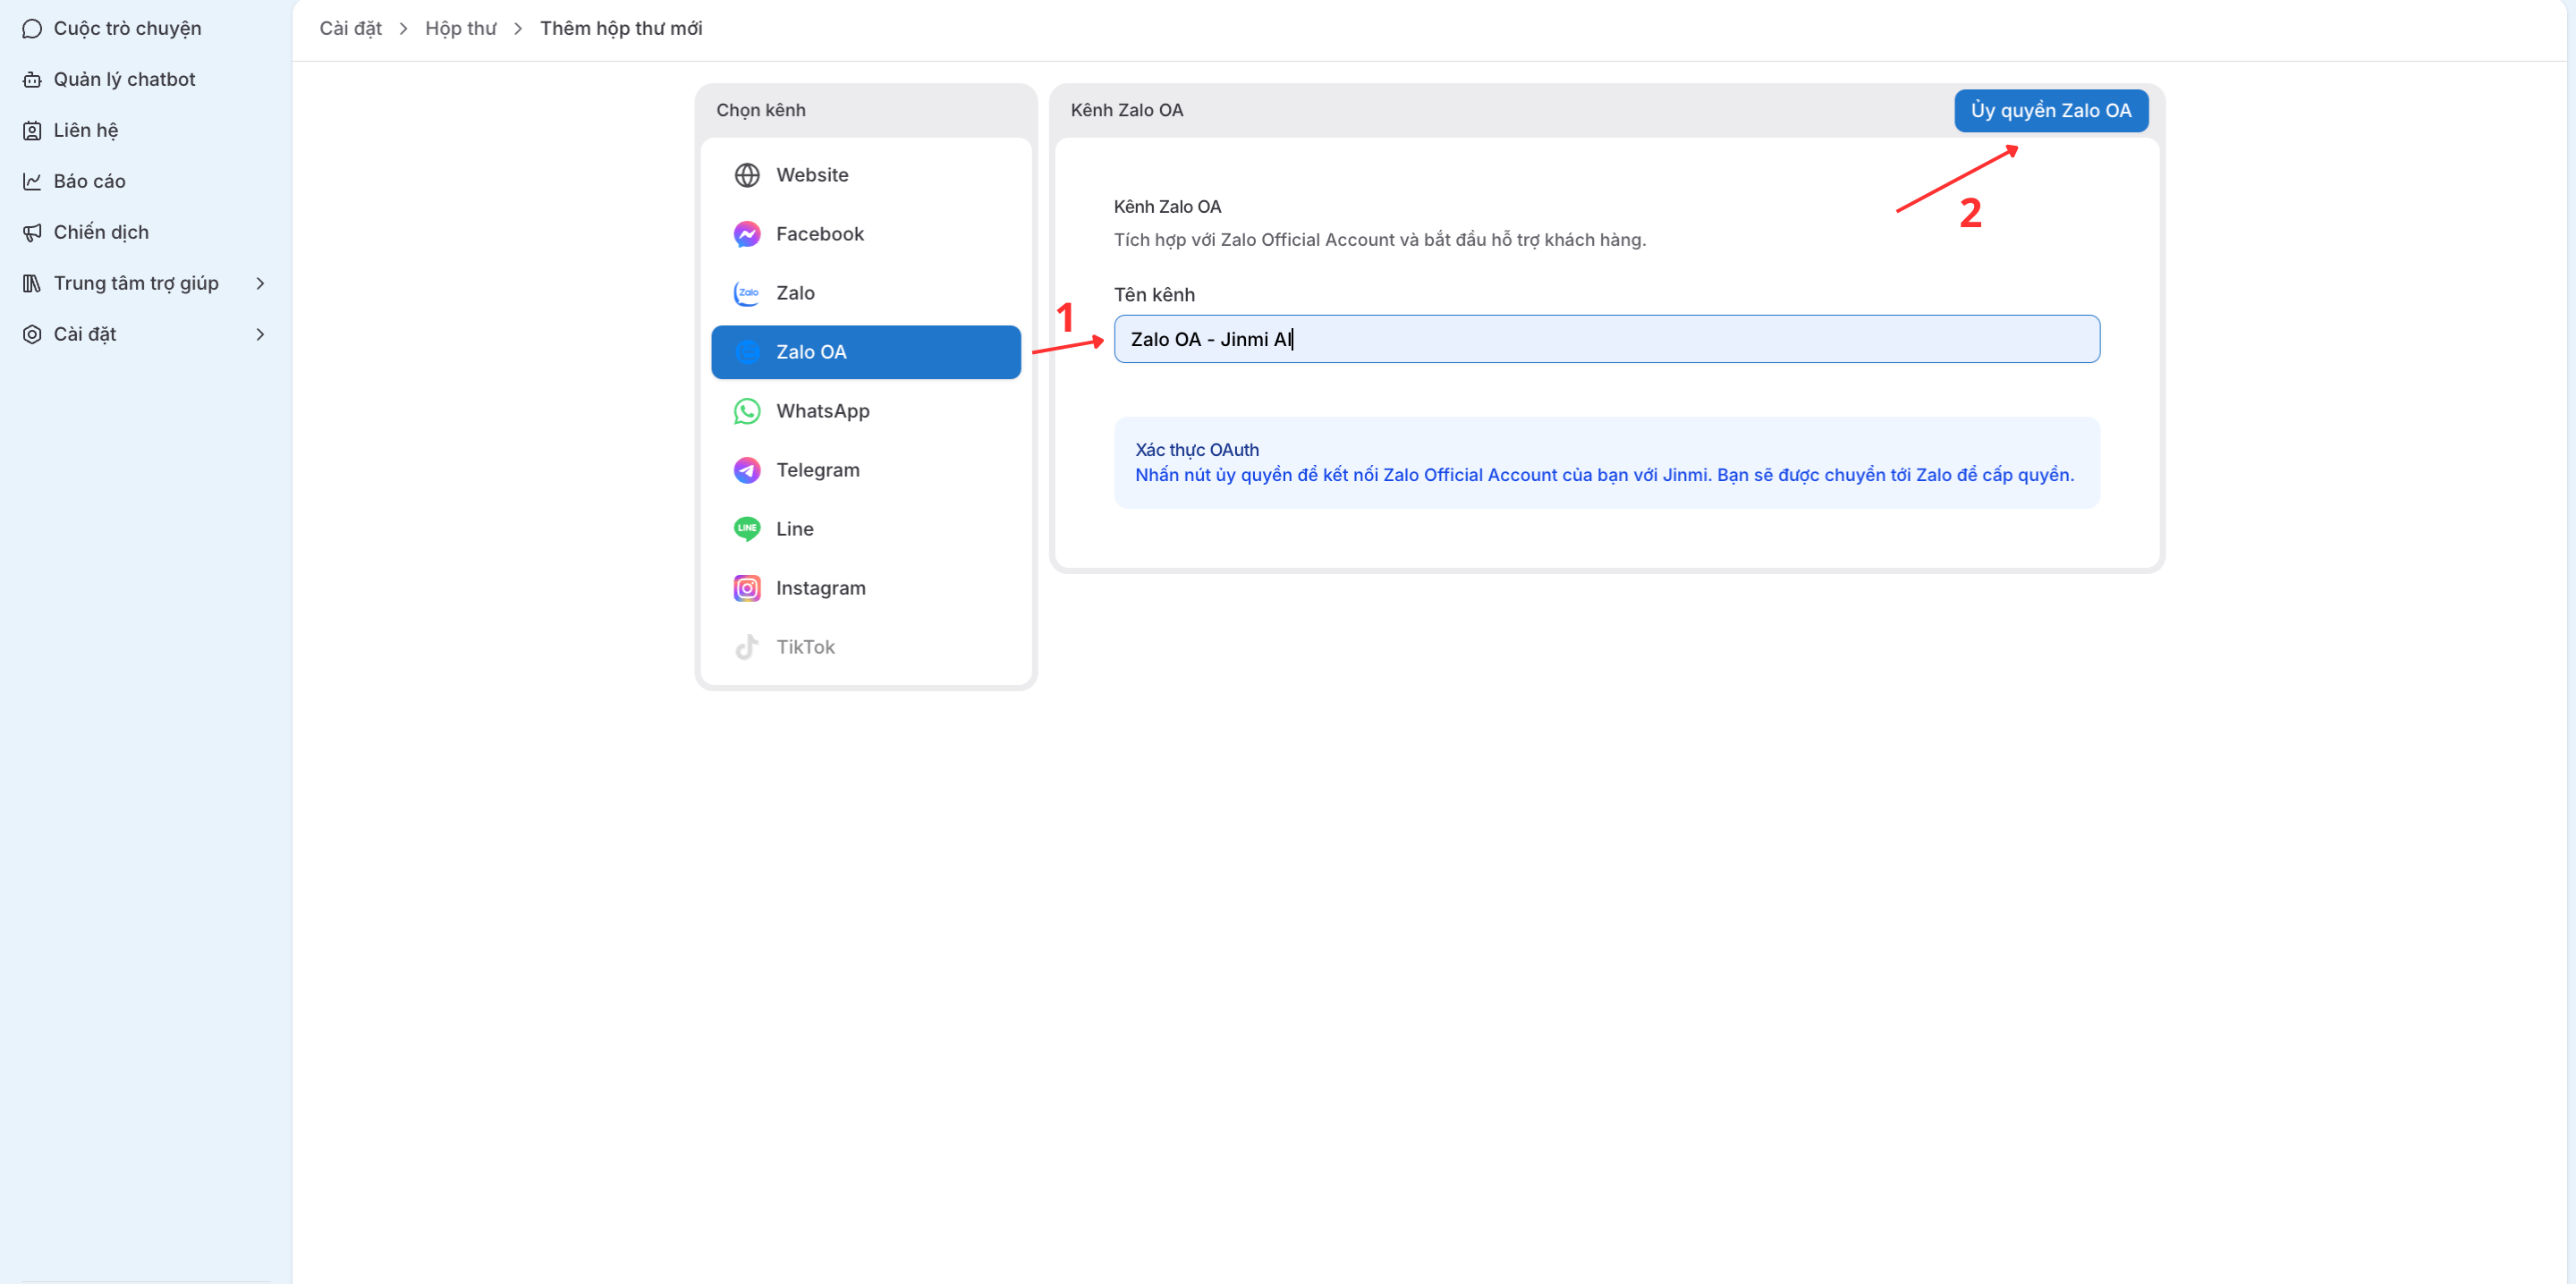The height and width of the screenshot is (1284, 2576).
Task: Click the Telegram icon
Action: [747, 470]
